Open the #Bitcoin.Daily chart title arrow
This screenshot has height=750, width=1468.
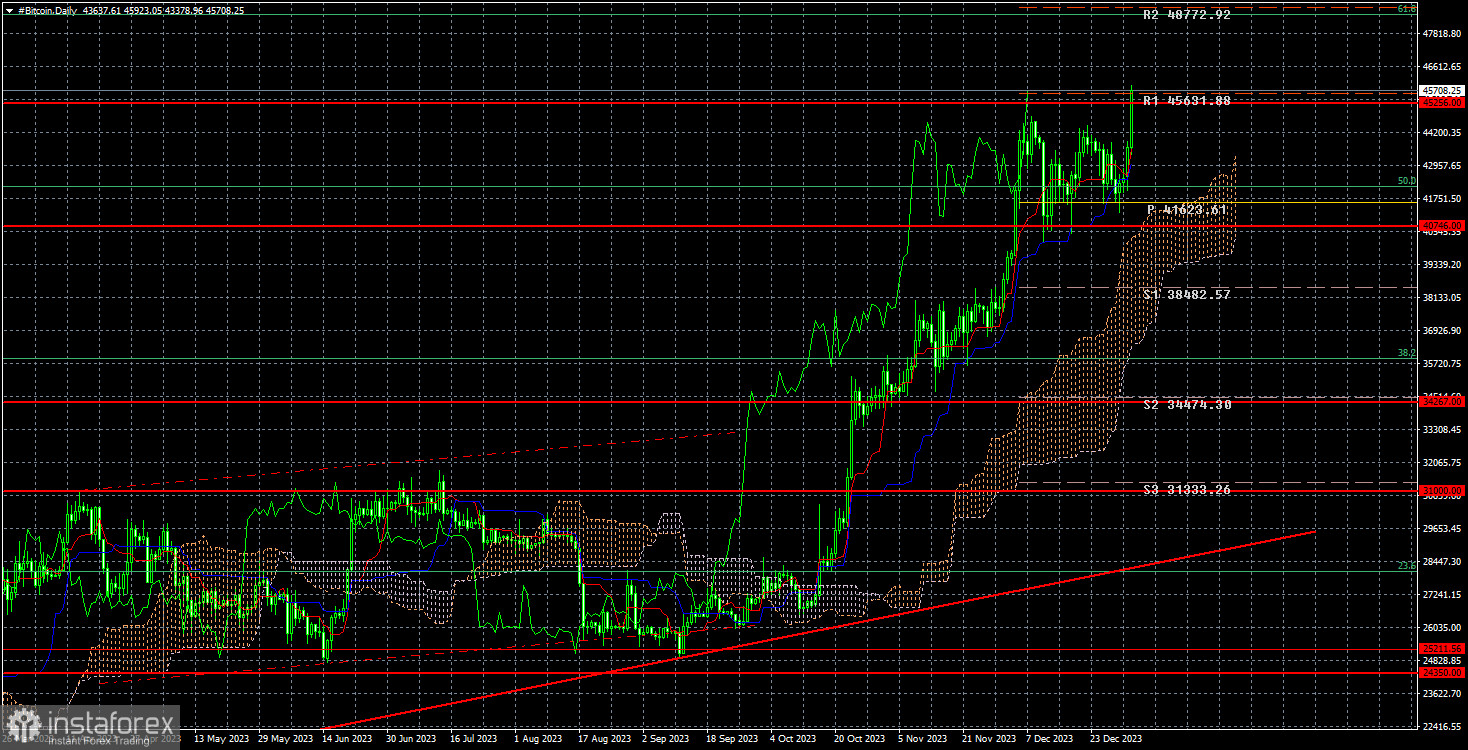click(x=10, y=10)
